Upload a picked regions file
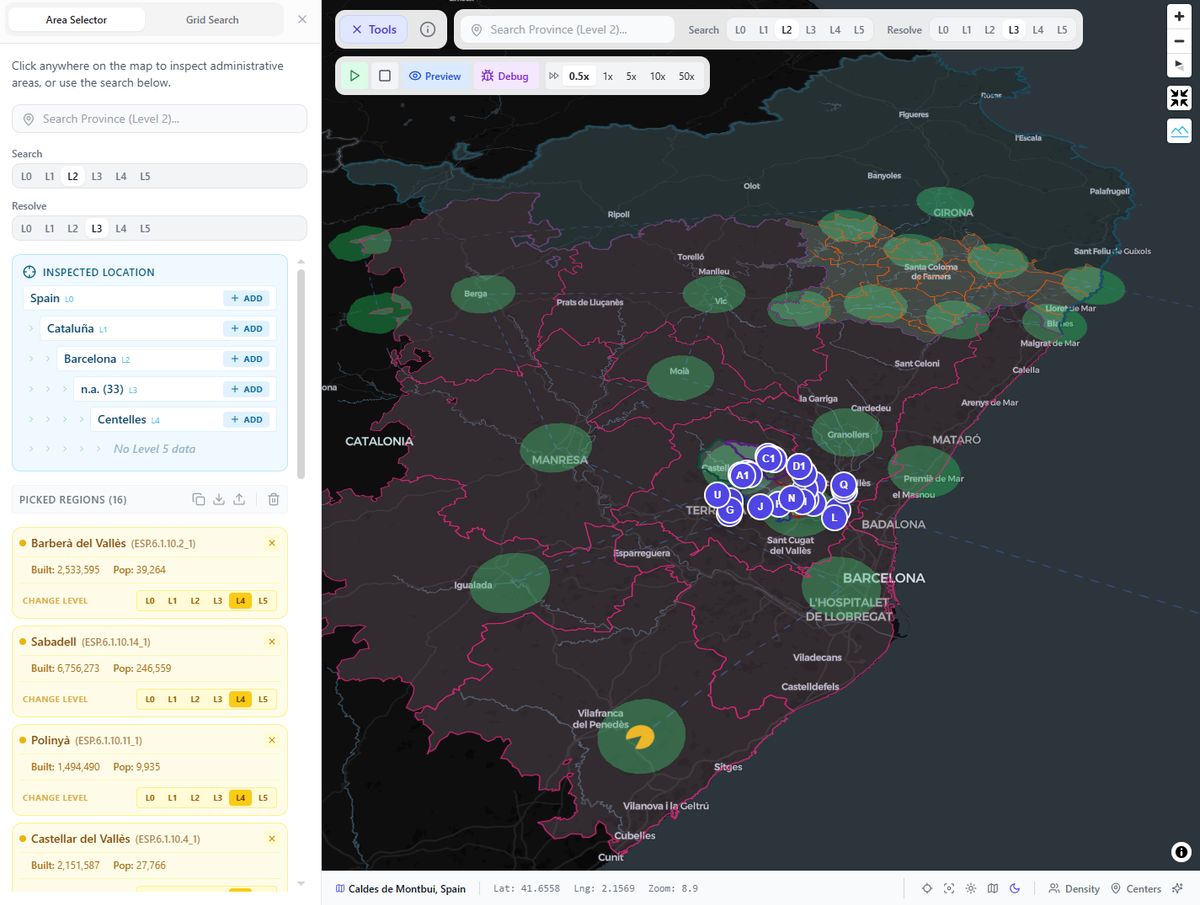 pos(240,500)
